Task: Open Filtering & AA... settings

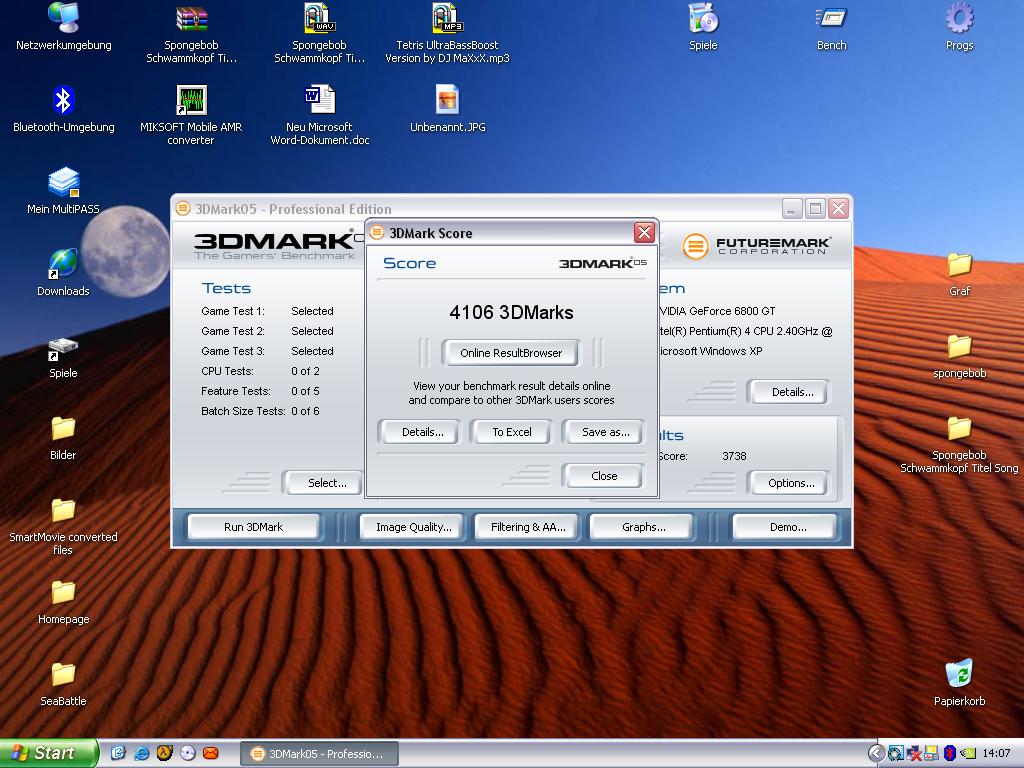Action: pyautogui.click(x=528, y=527)
